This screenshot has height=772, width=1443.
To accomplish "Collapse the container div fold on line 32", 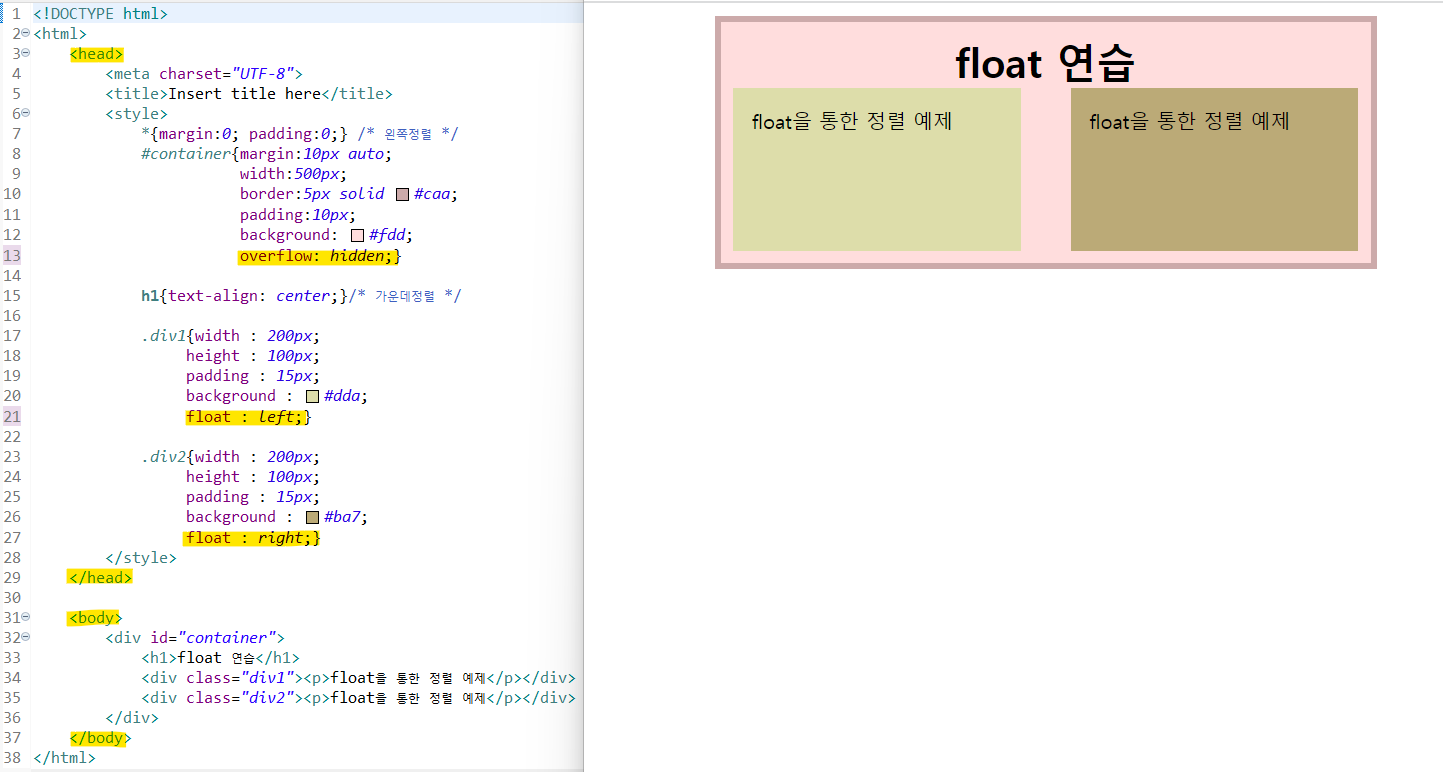I will pos(25,637).
